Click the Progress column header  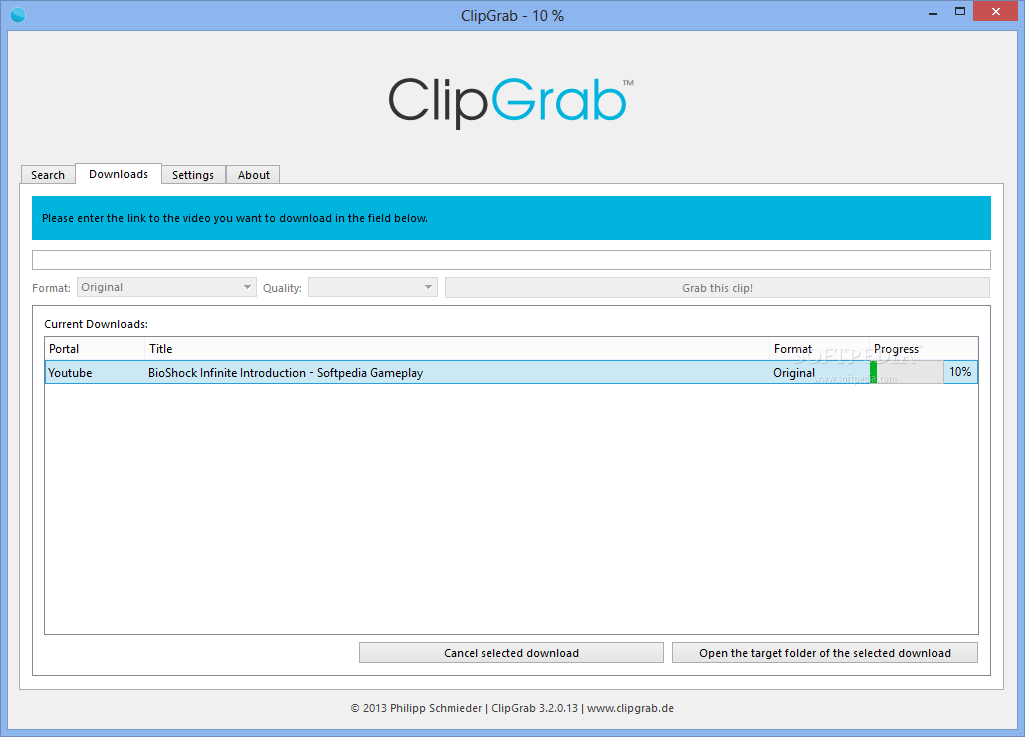pos(924,349)
